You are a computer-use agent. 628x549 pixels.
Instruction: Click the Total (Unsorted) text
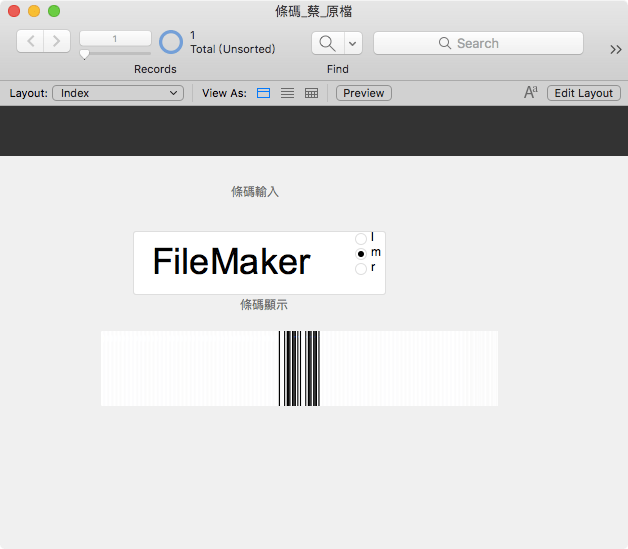pyautogui.click(x=233, y=49)
